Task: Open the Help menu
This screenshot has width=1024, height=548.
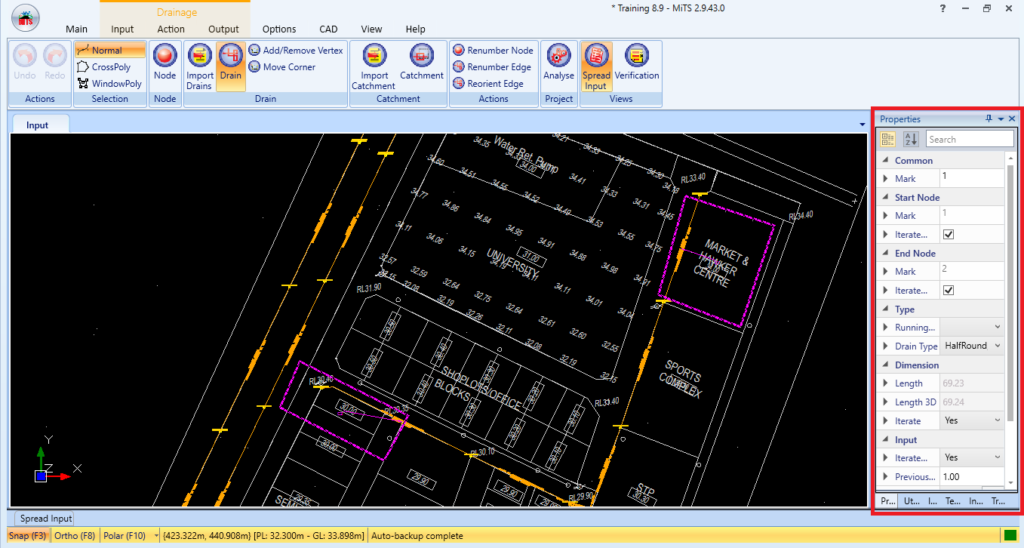Action: coord(415,29)
